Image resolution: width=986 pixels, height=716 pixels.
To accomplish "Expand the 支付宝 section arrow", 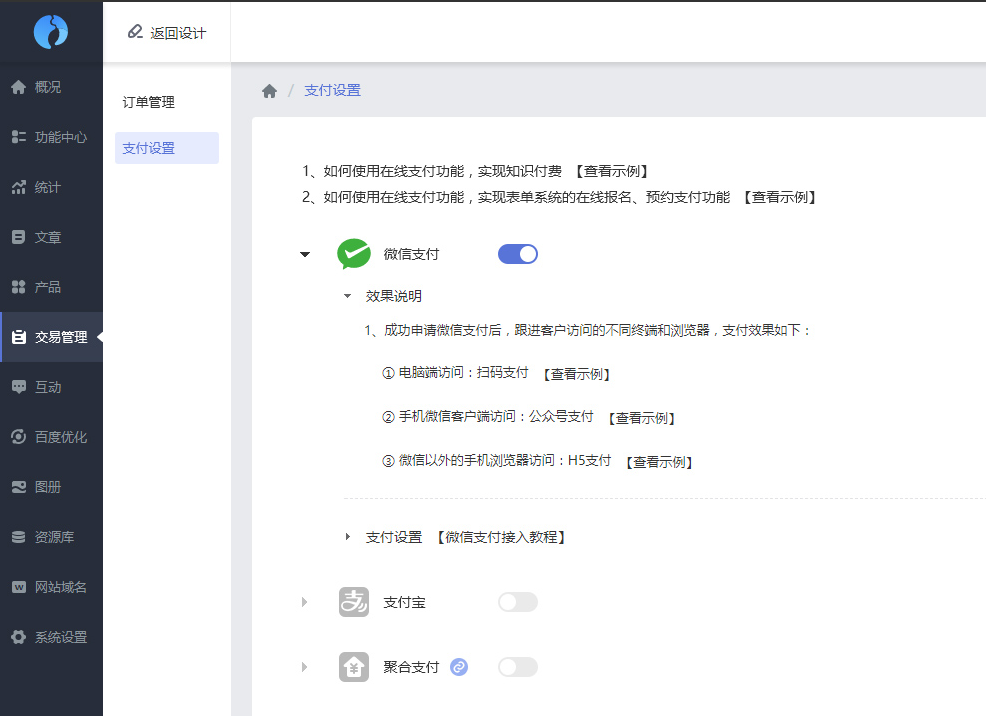I will click(305, 602).
